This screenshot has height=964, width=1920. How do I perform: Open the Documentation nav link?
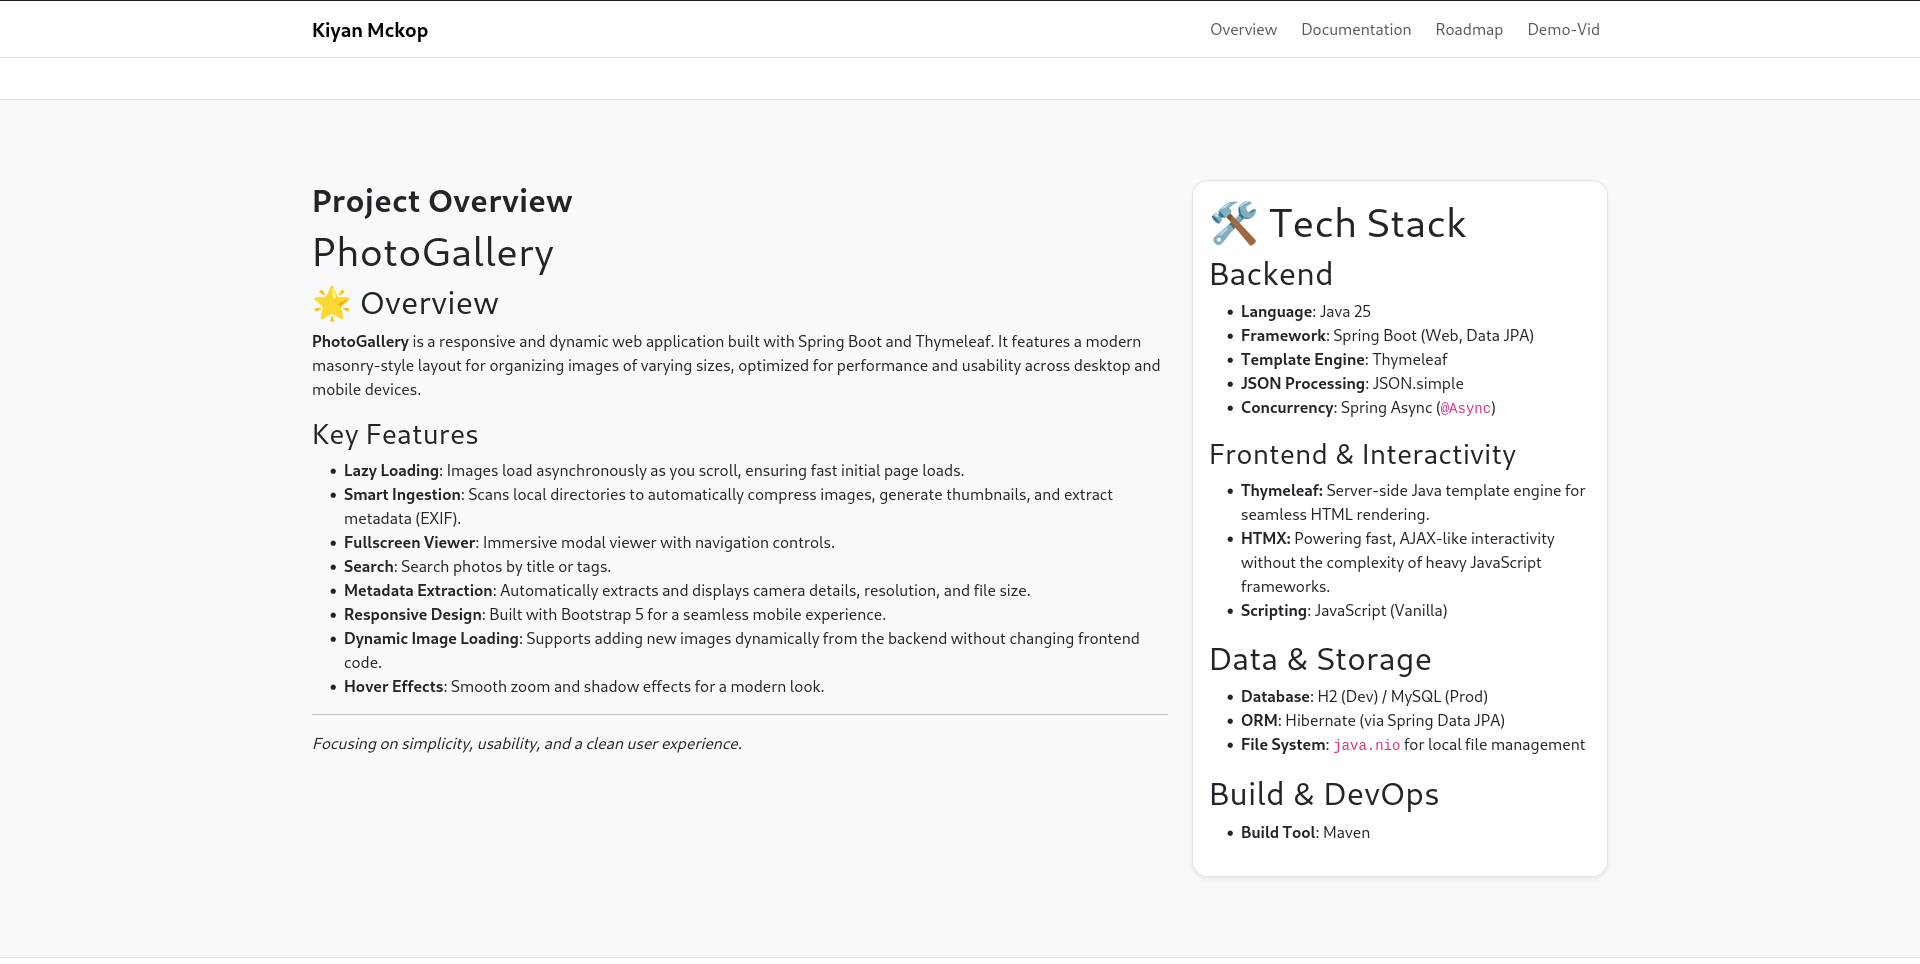(1355, 30)
